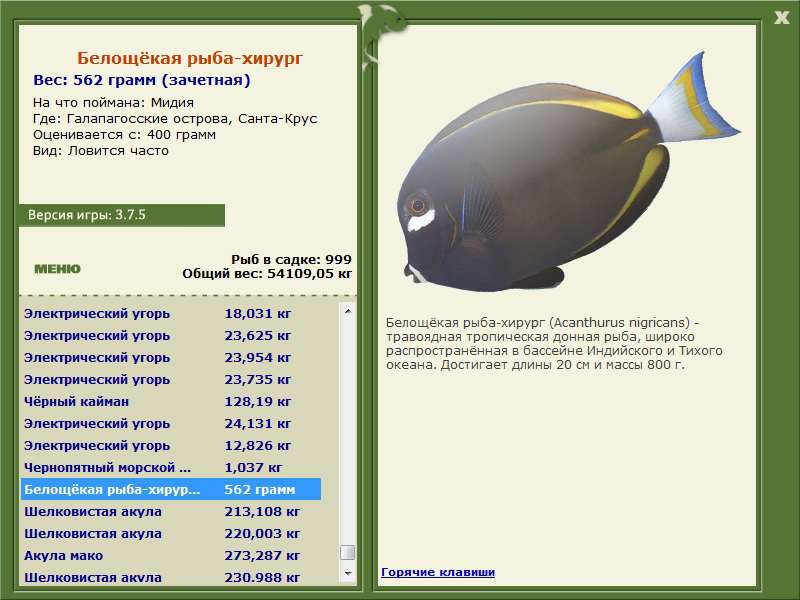Click the Вид: Ловится часто line
Screen dimensions: 800x600
tap(101, 151)
